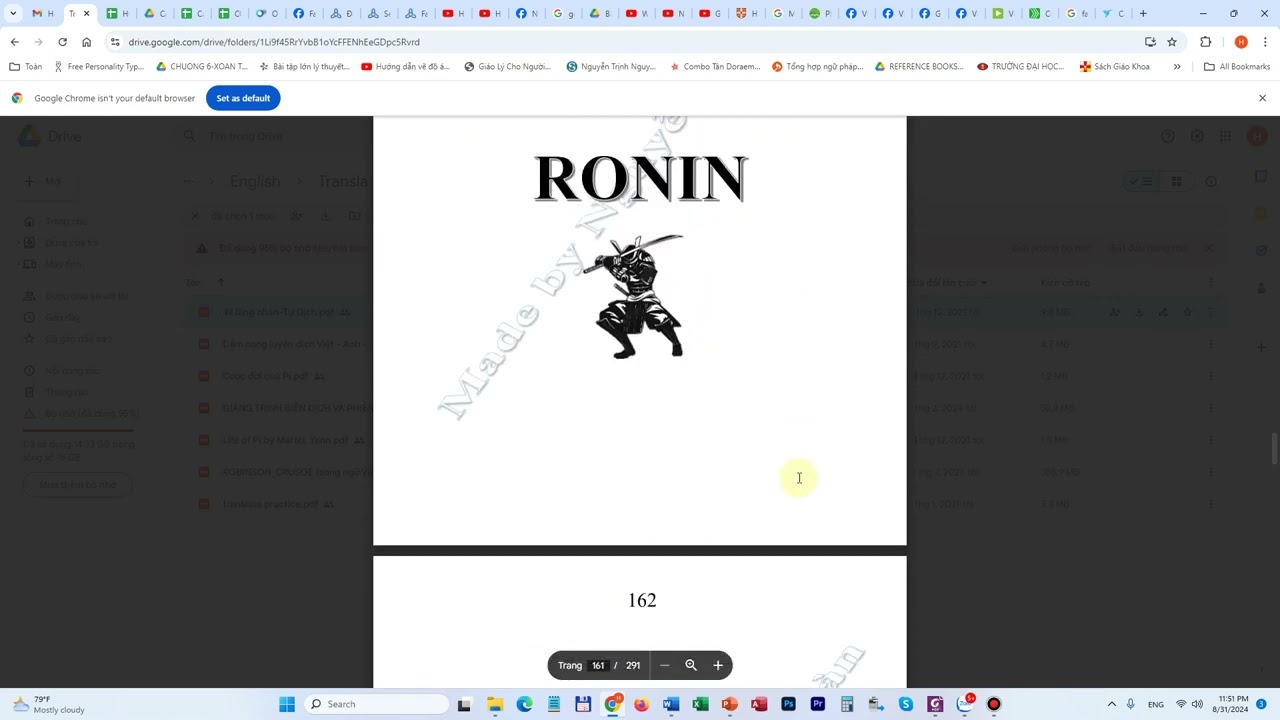Viewport: 1280px width, 720px height.
Task: Open File Explorer from the taskbar
Action: (x=495, y=704)
